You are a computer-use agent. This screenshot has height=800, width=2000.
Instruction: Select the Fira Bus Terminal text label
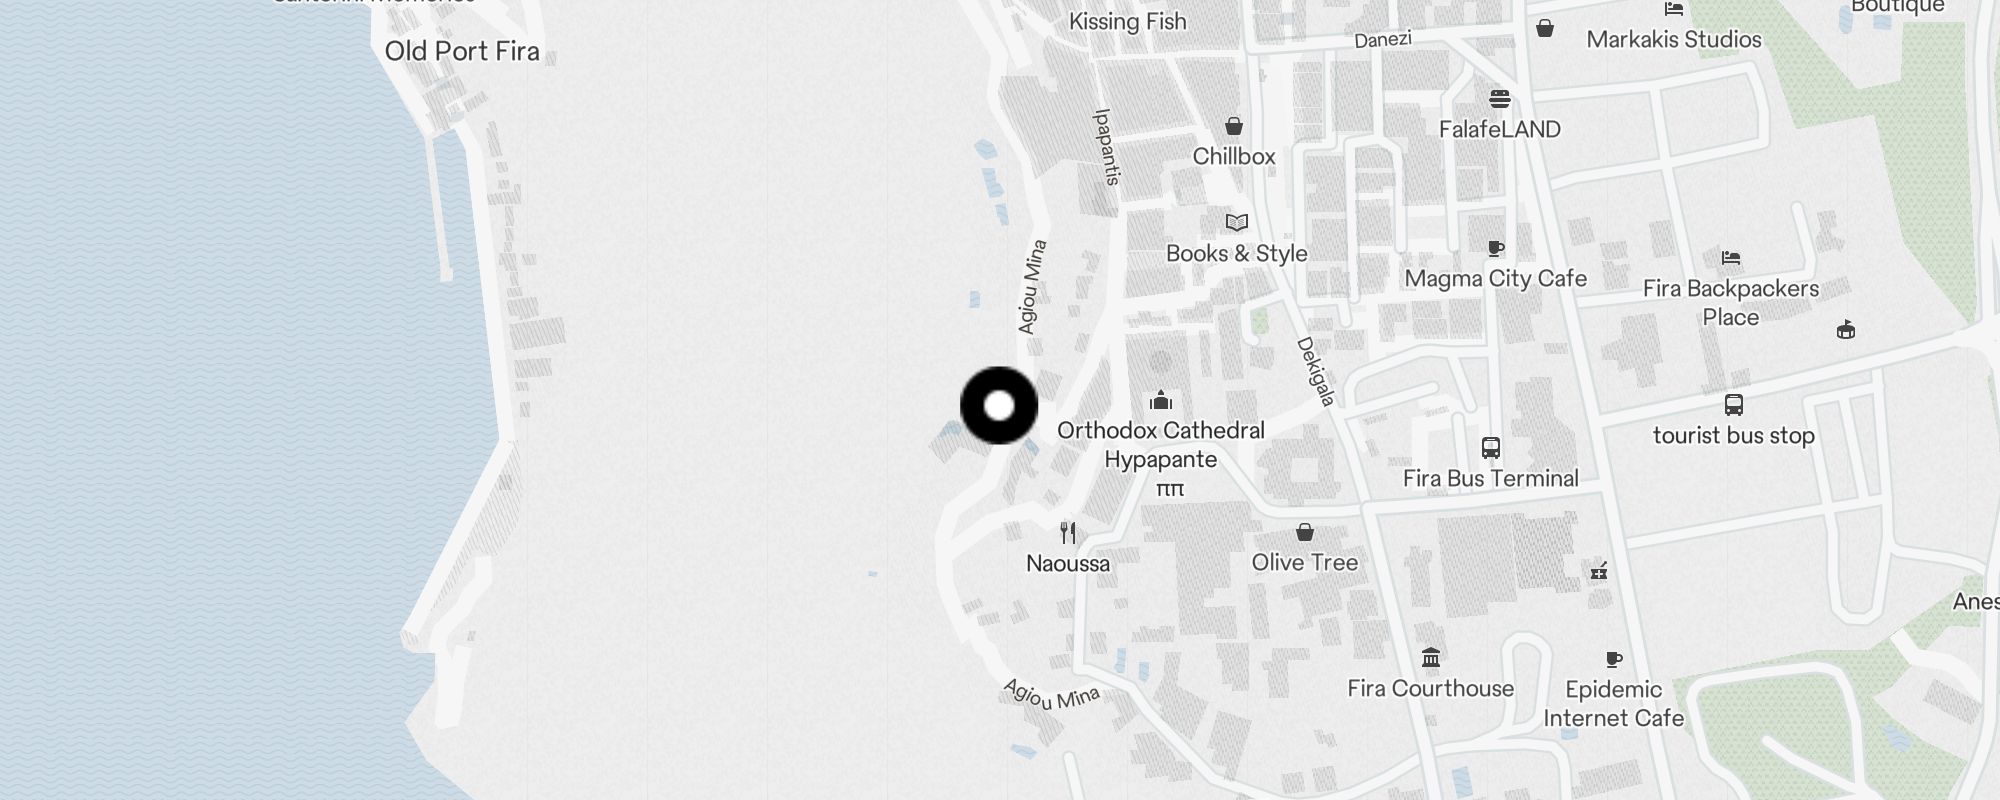click(1491, 478)
